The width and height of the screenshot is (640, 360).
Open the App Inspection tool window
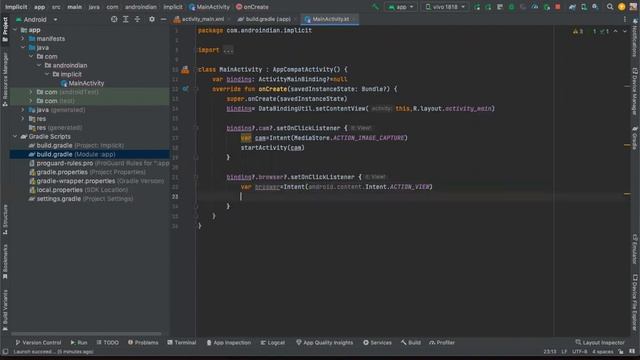coord(229,342)
